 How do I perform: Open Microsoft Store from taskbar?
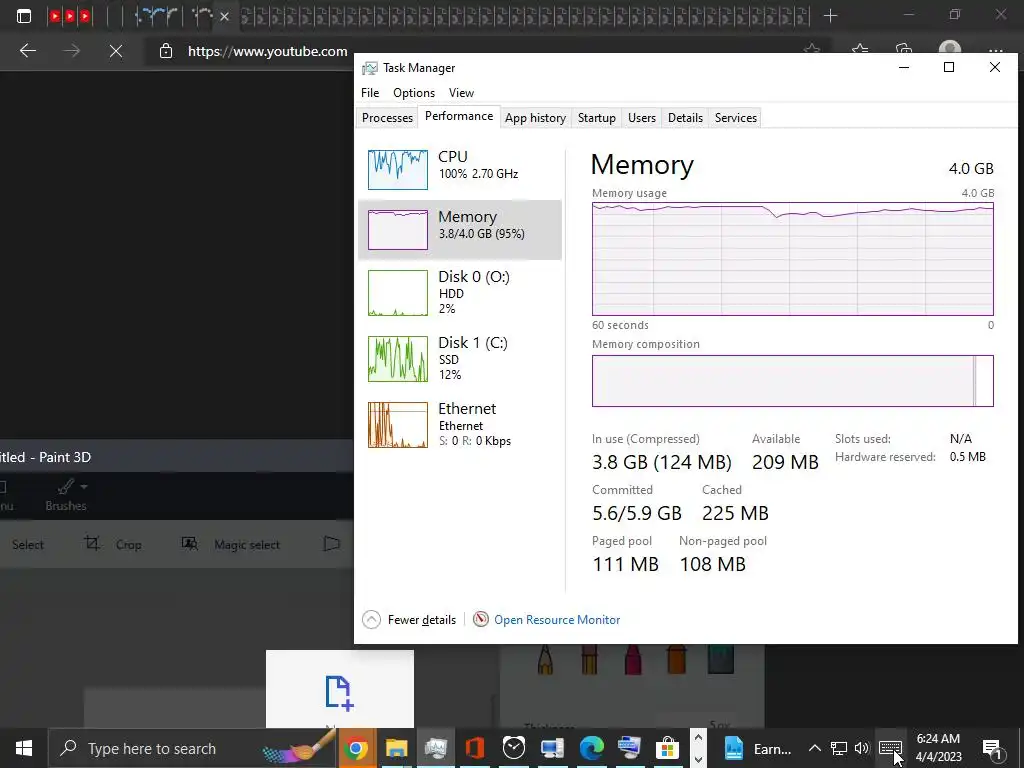667,748
